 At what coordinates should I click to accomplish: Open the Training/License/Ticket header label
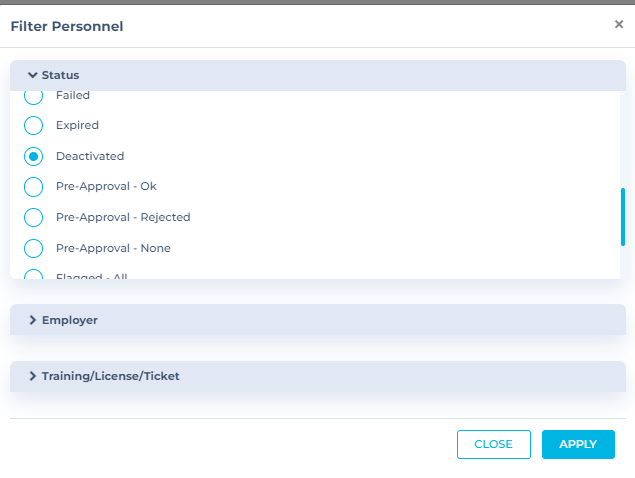[x=111, y=376]
